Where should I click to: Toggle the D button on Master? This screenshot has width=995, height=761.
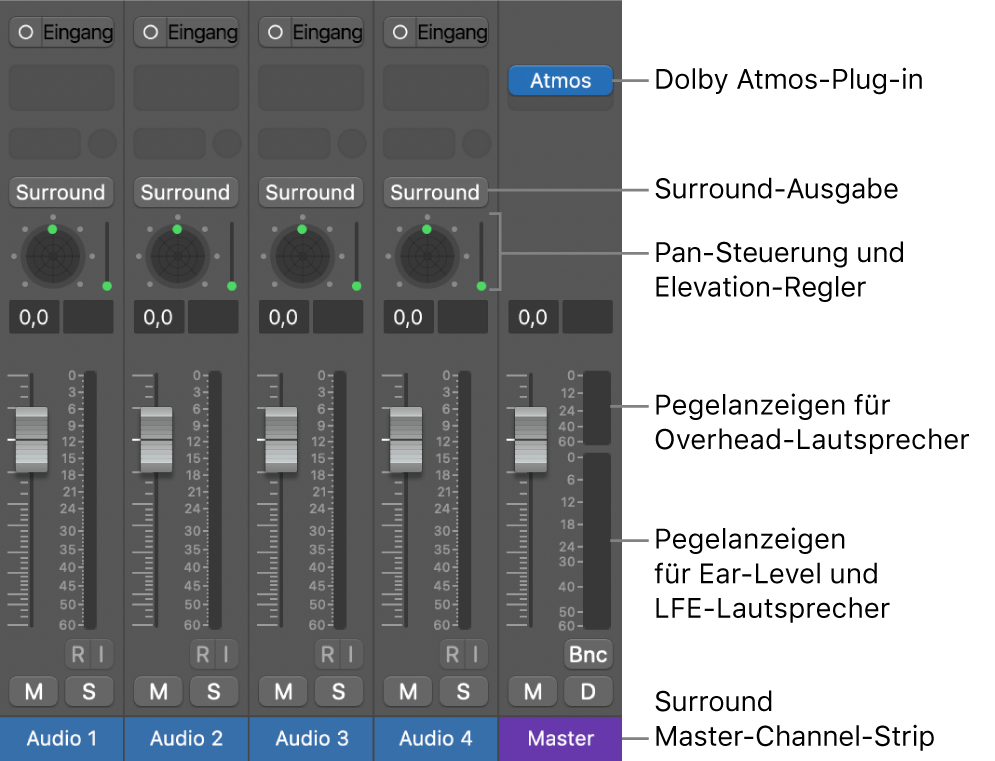click(x=588, y=691)
